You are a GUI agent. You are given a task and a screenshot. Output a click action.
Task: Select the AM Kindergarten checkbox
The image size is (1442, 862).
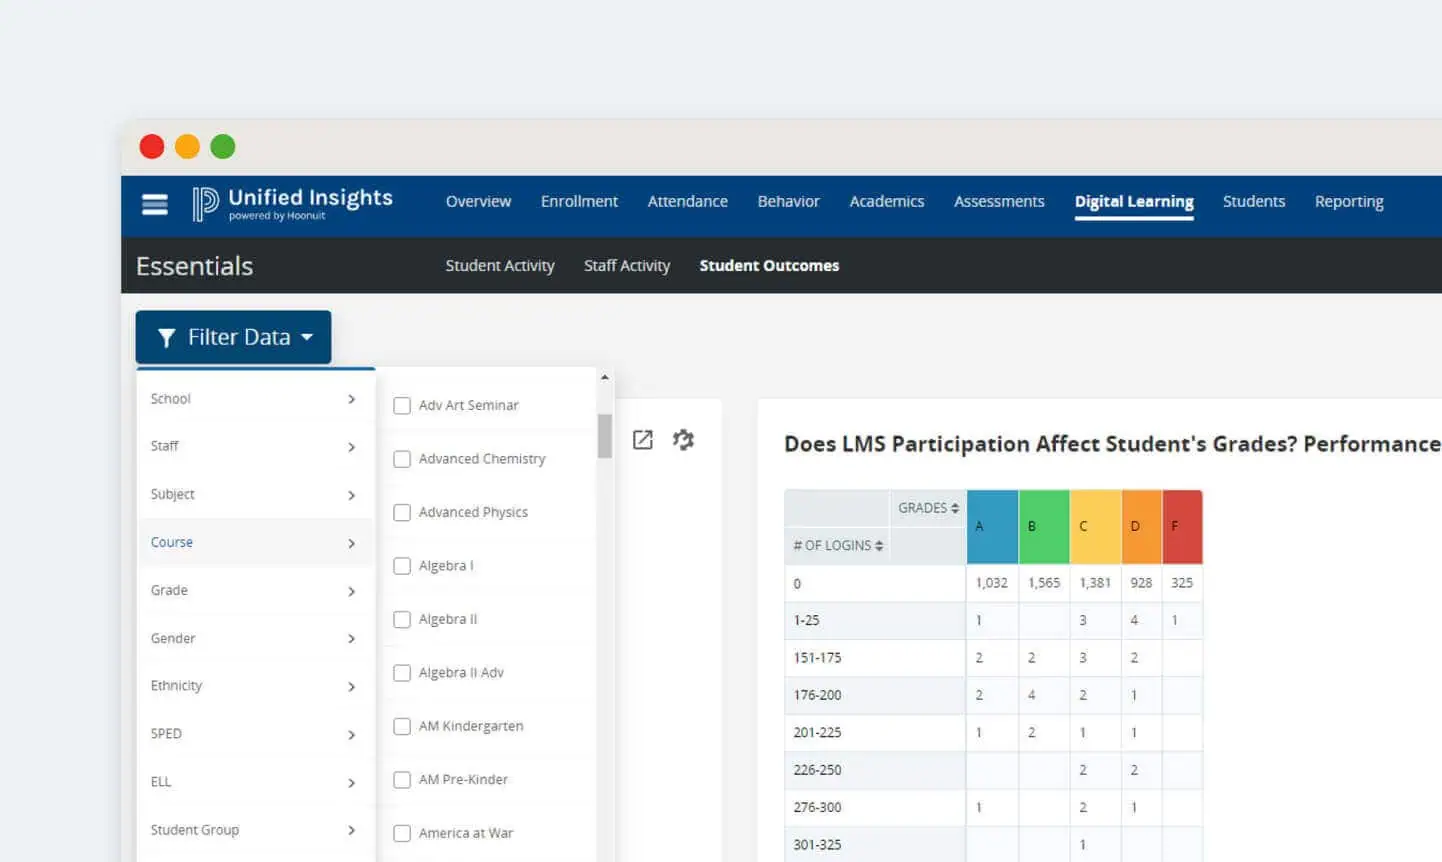401,726
